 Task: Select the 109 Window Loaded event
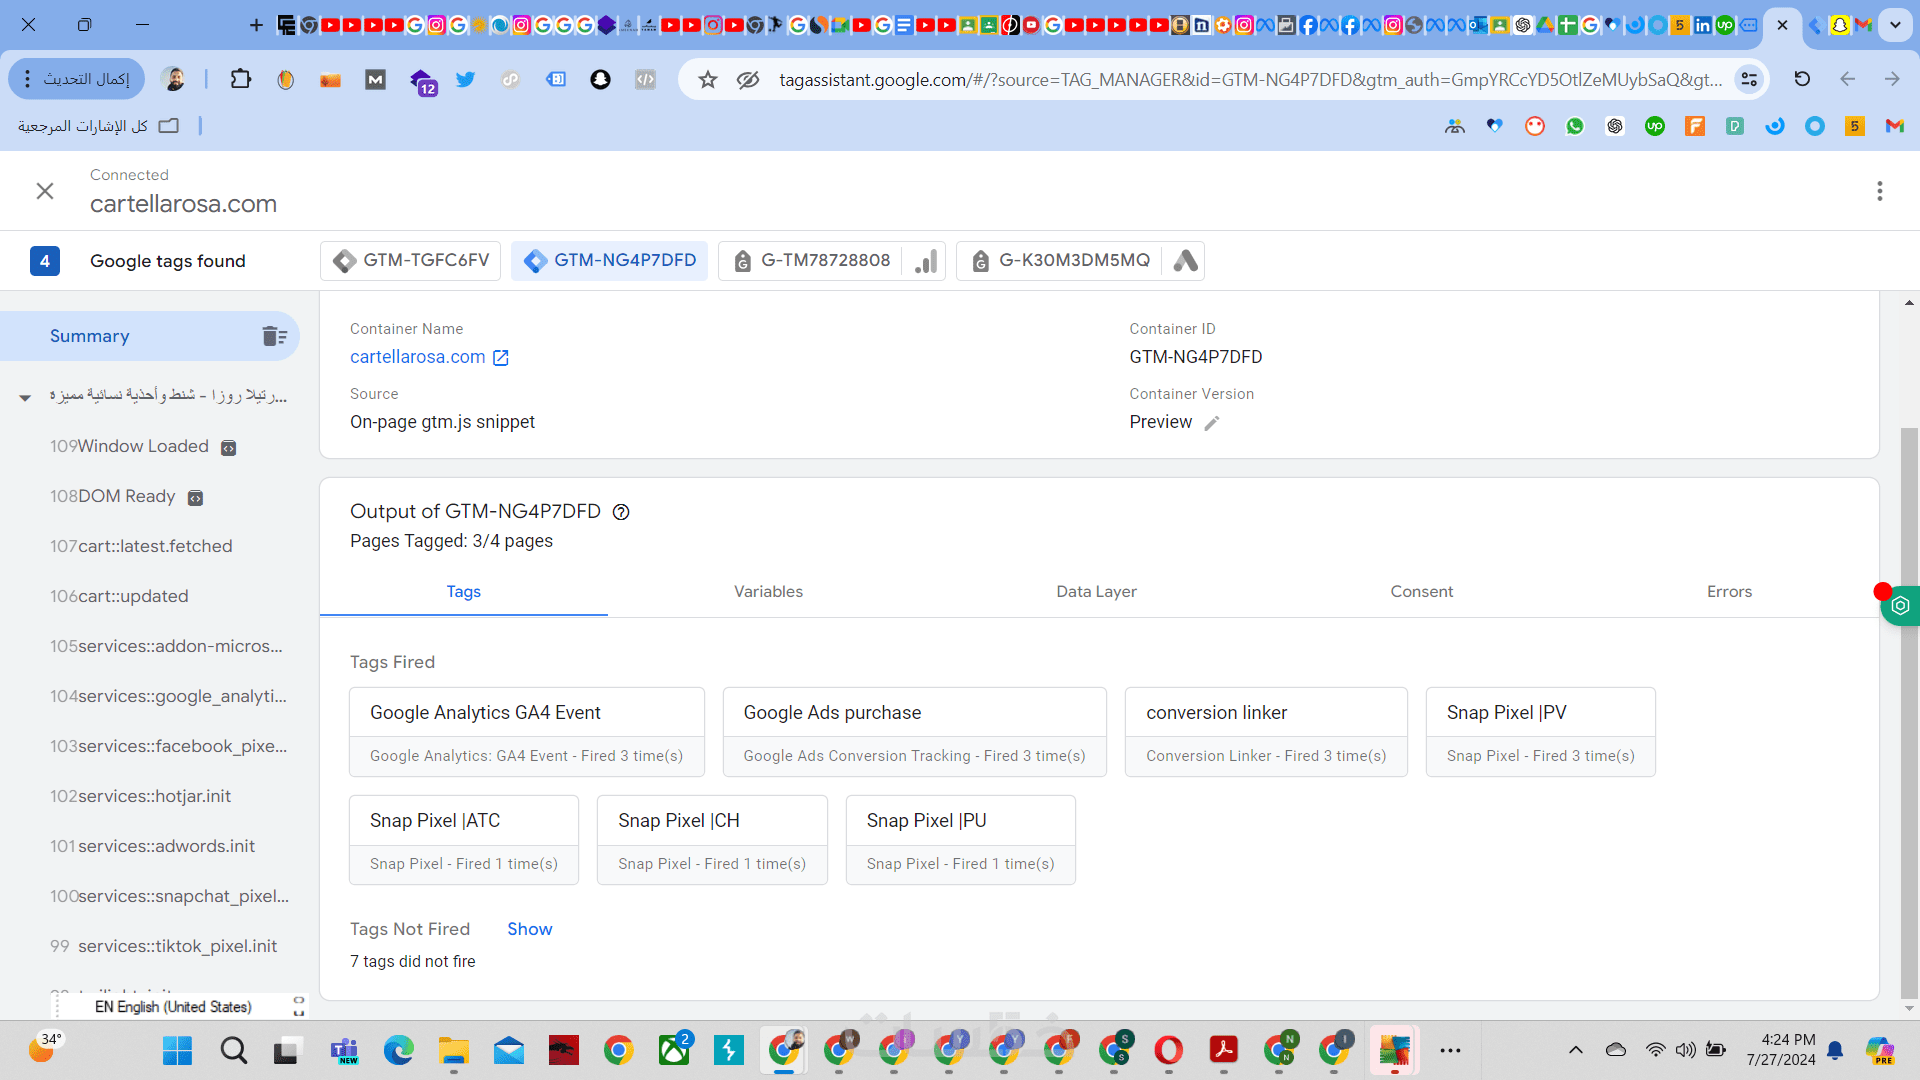coord(143,447)
